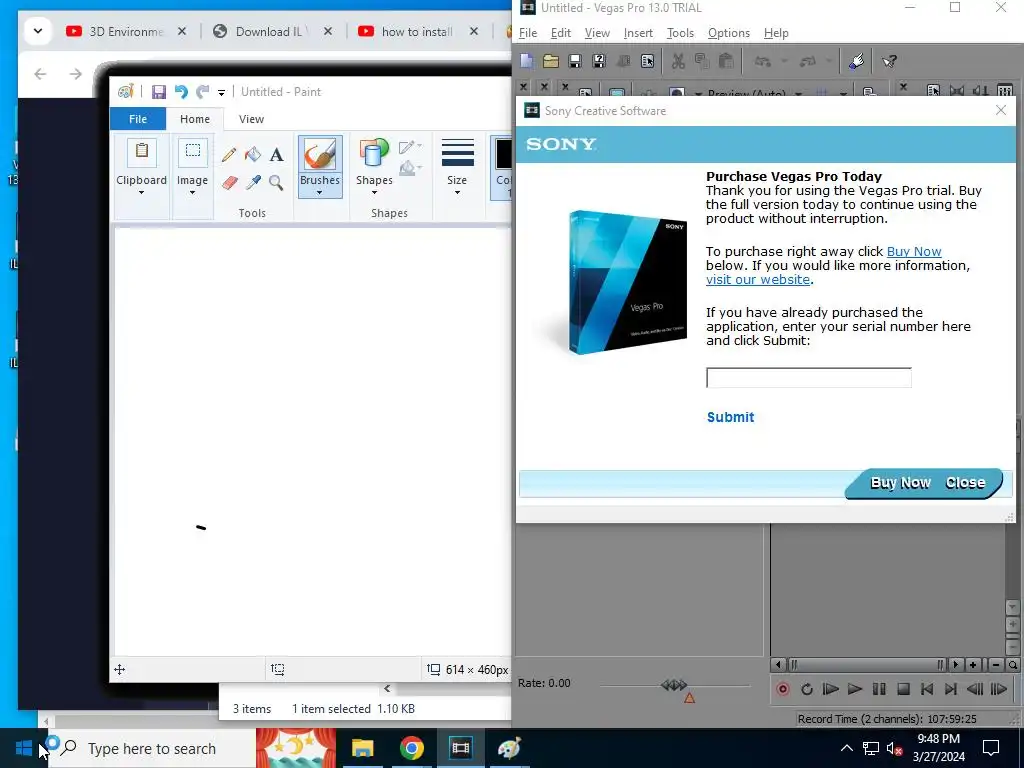Open the Insert menu in Vegas Pro
The width and height of the screenshot is (1024, 768).
pyautogui.click(x=638, y=33)
